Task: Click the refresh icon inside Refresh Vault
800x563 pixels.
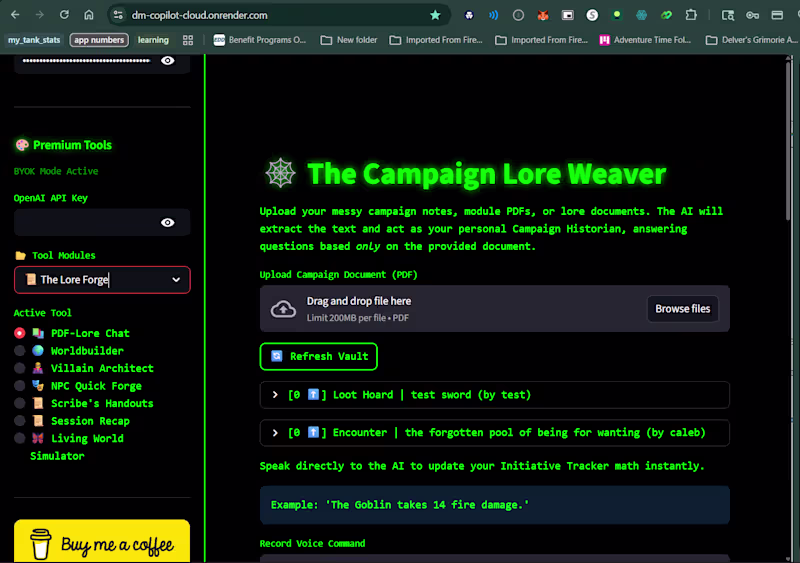Action: pos(277,356)
